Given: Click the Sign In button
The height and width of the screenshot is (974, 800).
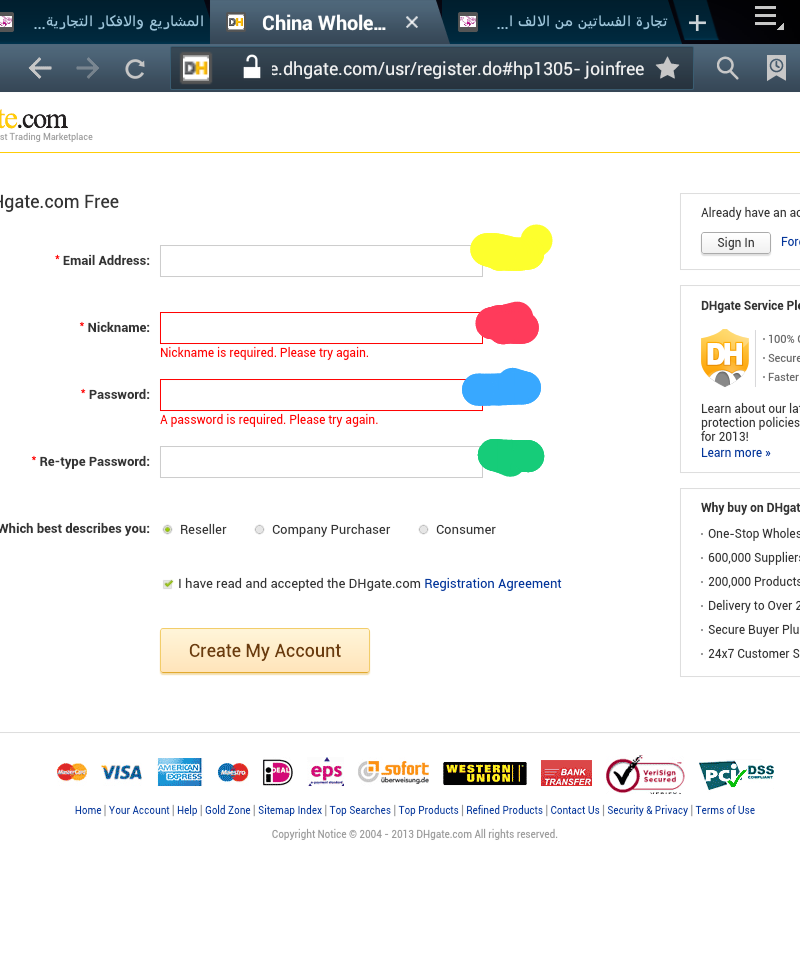Looking at the screenshot, I should click(x=735, y=243).
